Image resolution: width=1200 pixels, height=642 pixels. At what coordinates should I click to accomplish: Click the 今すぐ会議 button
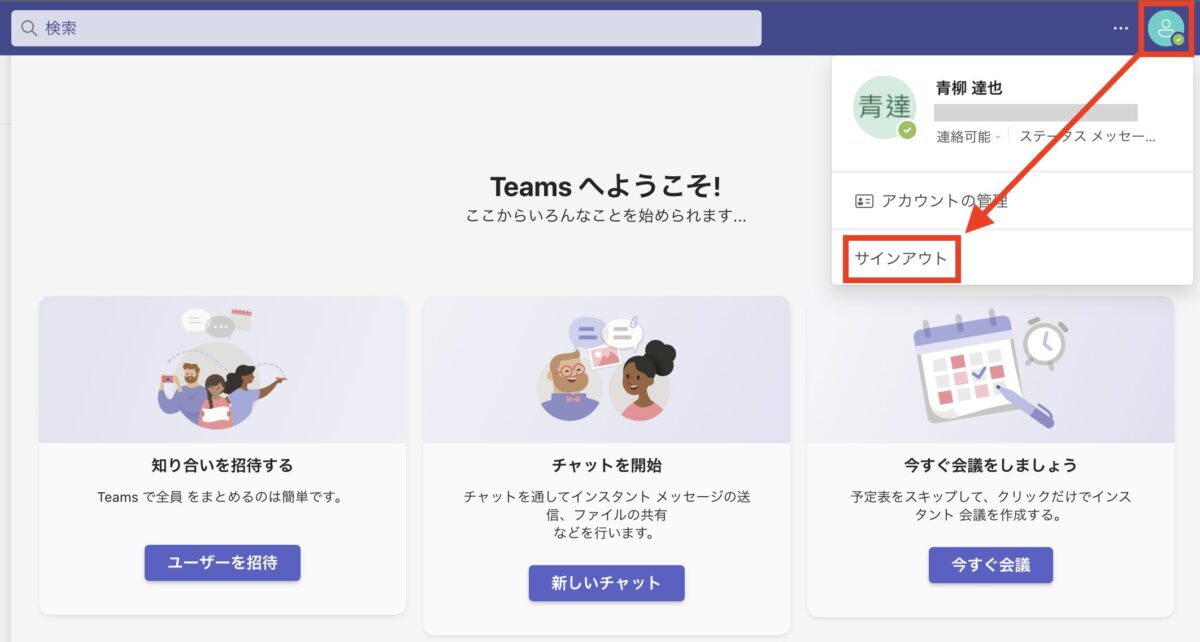pyautogui.click(x=990, y=564)
